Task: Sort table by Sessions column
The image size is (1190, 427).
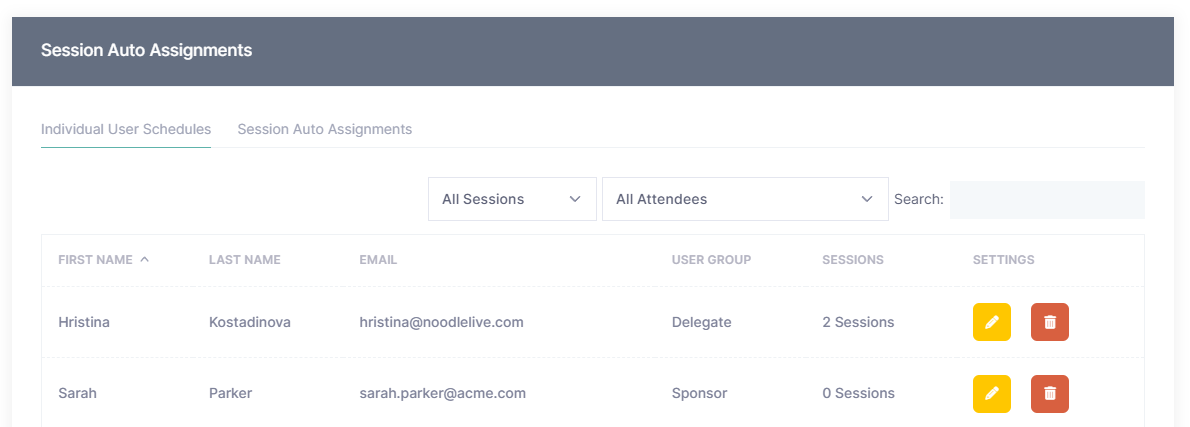Action: pyautogui.click(x=853, y=260)
